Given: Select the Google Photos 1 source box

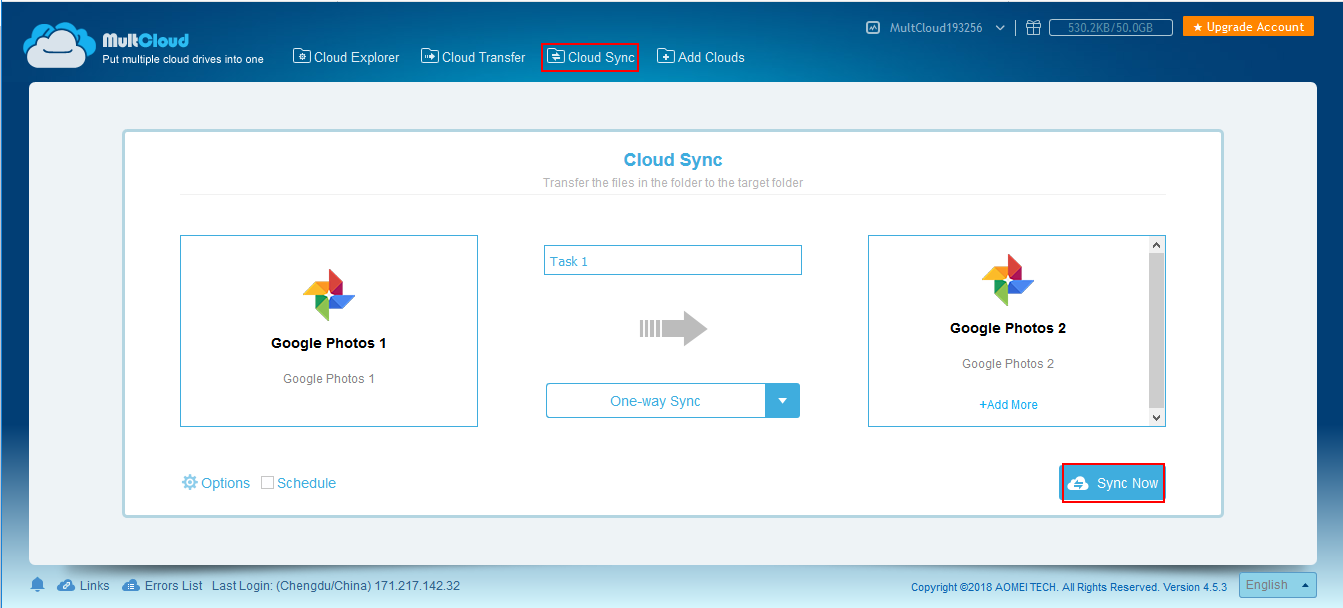Looking at the screenshot, I should [x=329, y=331].
